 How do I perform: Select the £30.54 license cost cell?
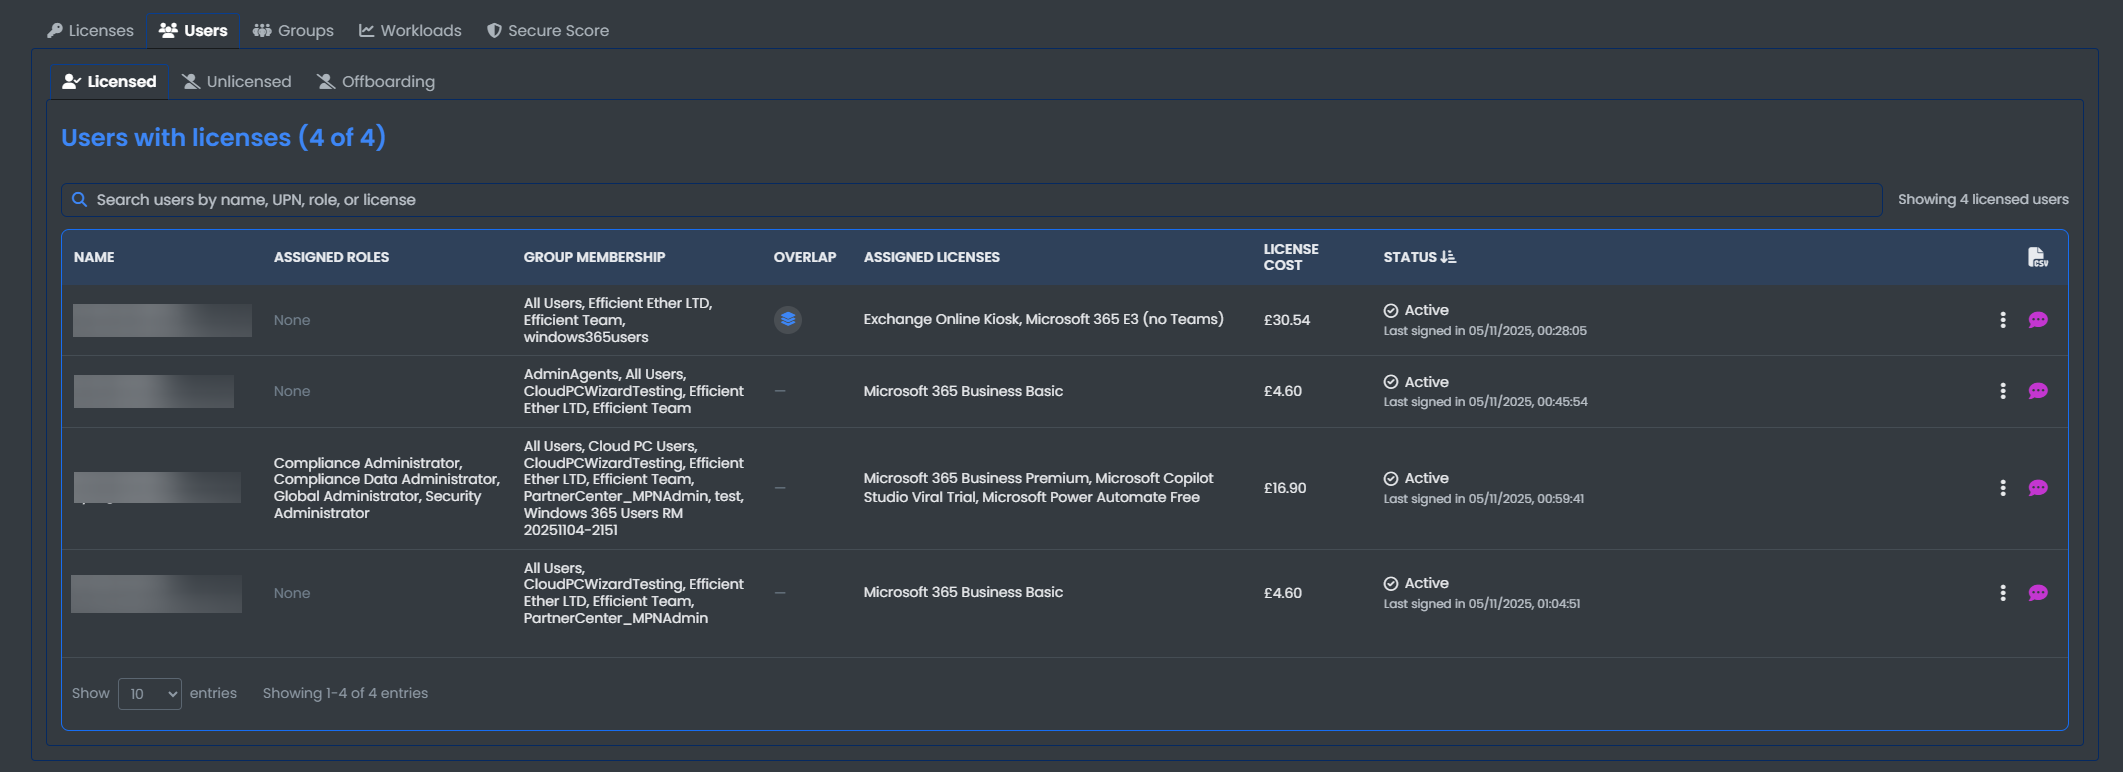1287,320
